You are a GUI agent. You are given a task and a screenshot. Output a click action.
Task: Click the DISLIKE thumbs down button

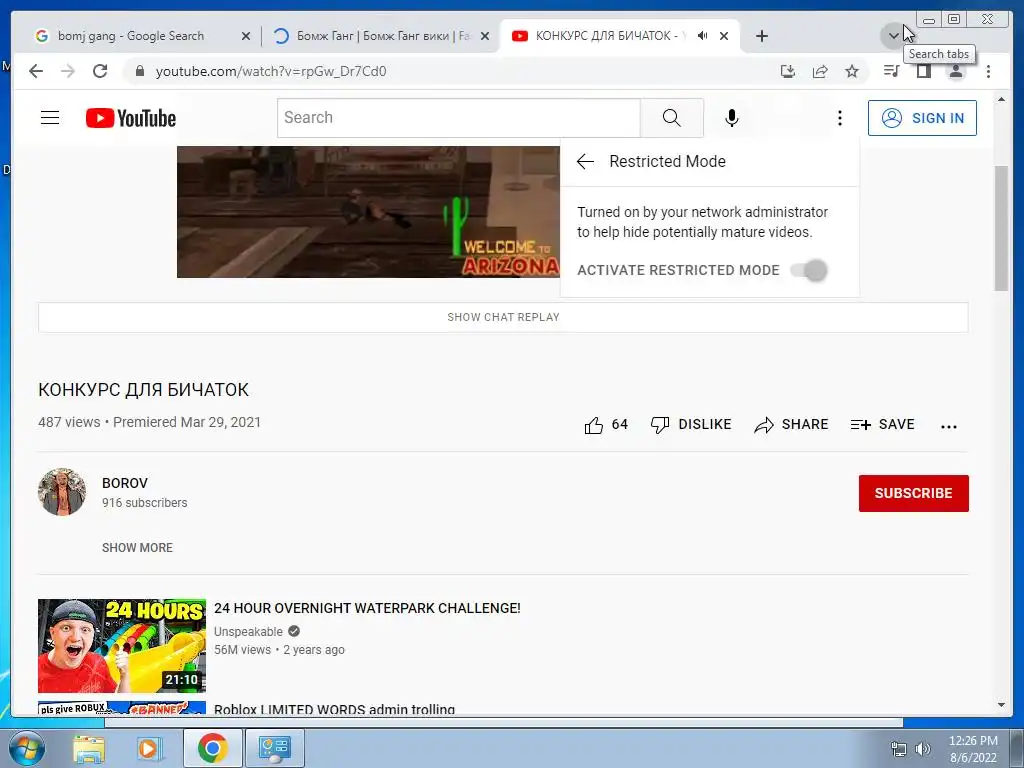pos(691,424)
